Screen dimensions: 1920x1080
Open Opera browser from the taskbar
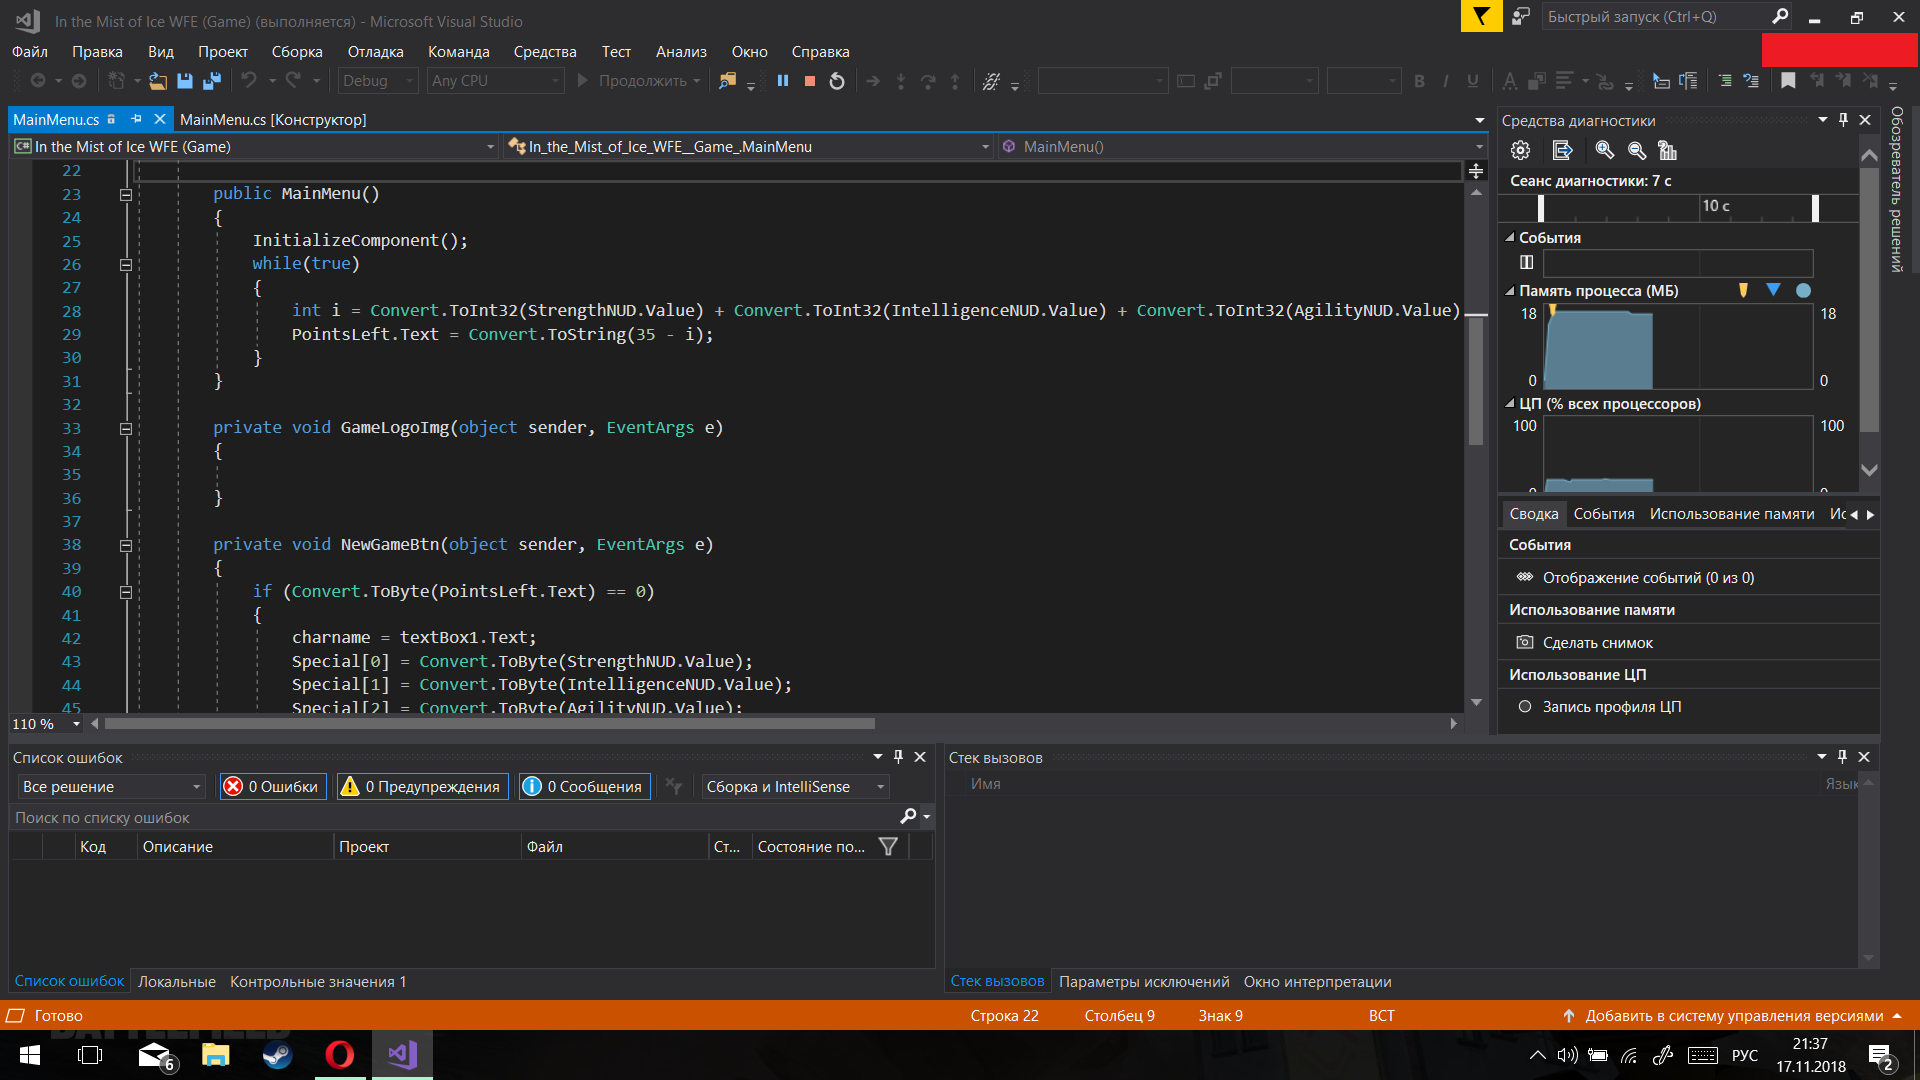pyautogui.click(x=339, y=1055)
